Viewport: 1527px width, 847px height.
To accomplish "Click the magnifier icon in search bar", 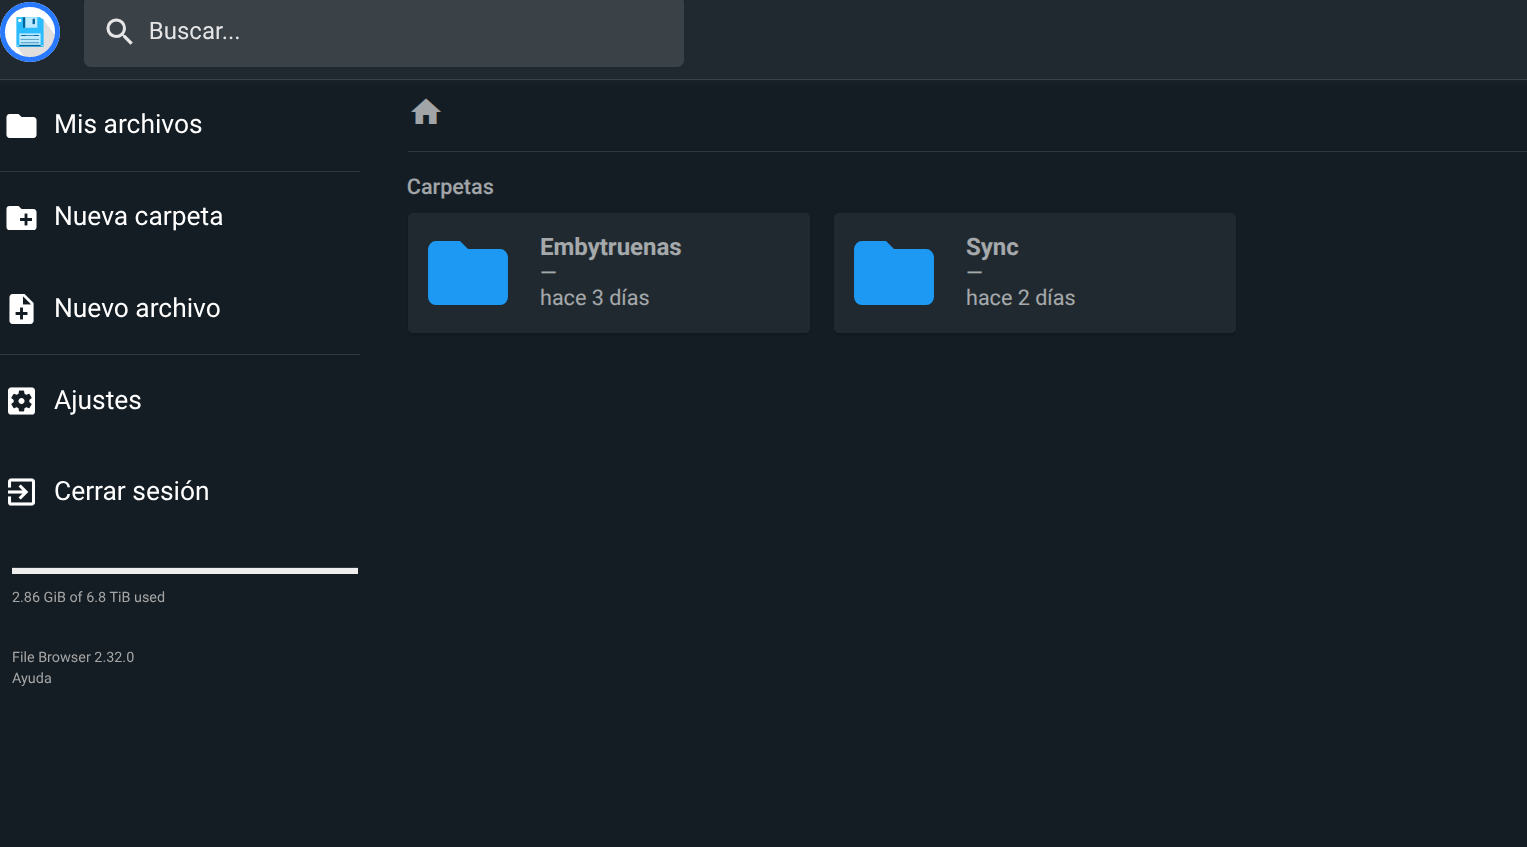I will click(x=119, y=32).
